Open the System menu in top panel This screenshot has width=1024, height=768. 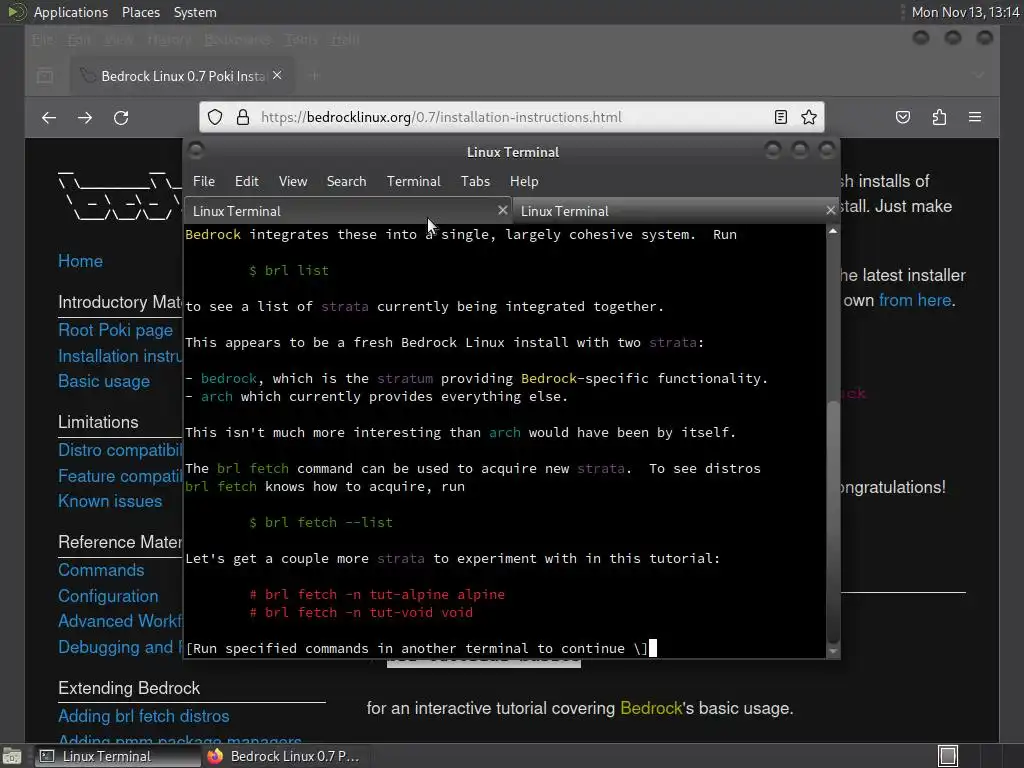[x=195, y=12]
